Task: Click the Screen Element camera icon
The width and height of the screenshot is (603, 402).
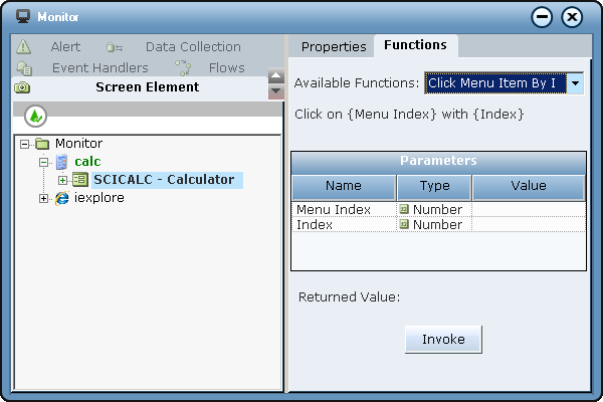Action: click(22, 88)
